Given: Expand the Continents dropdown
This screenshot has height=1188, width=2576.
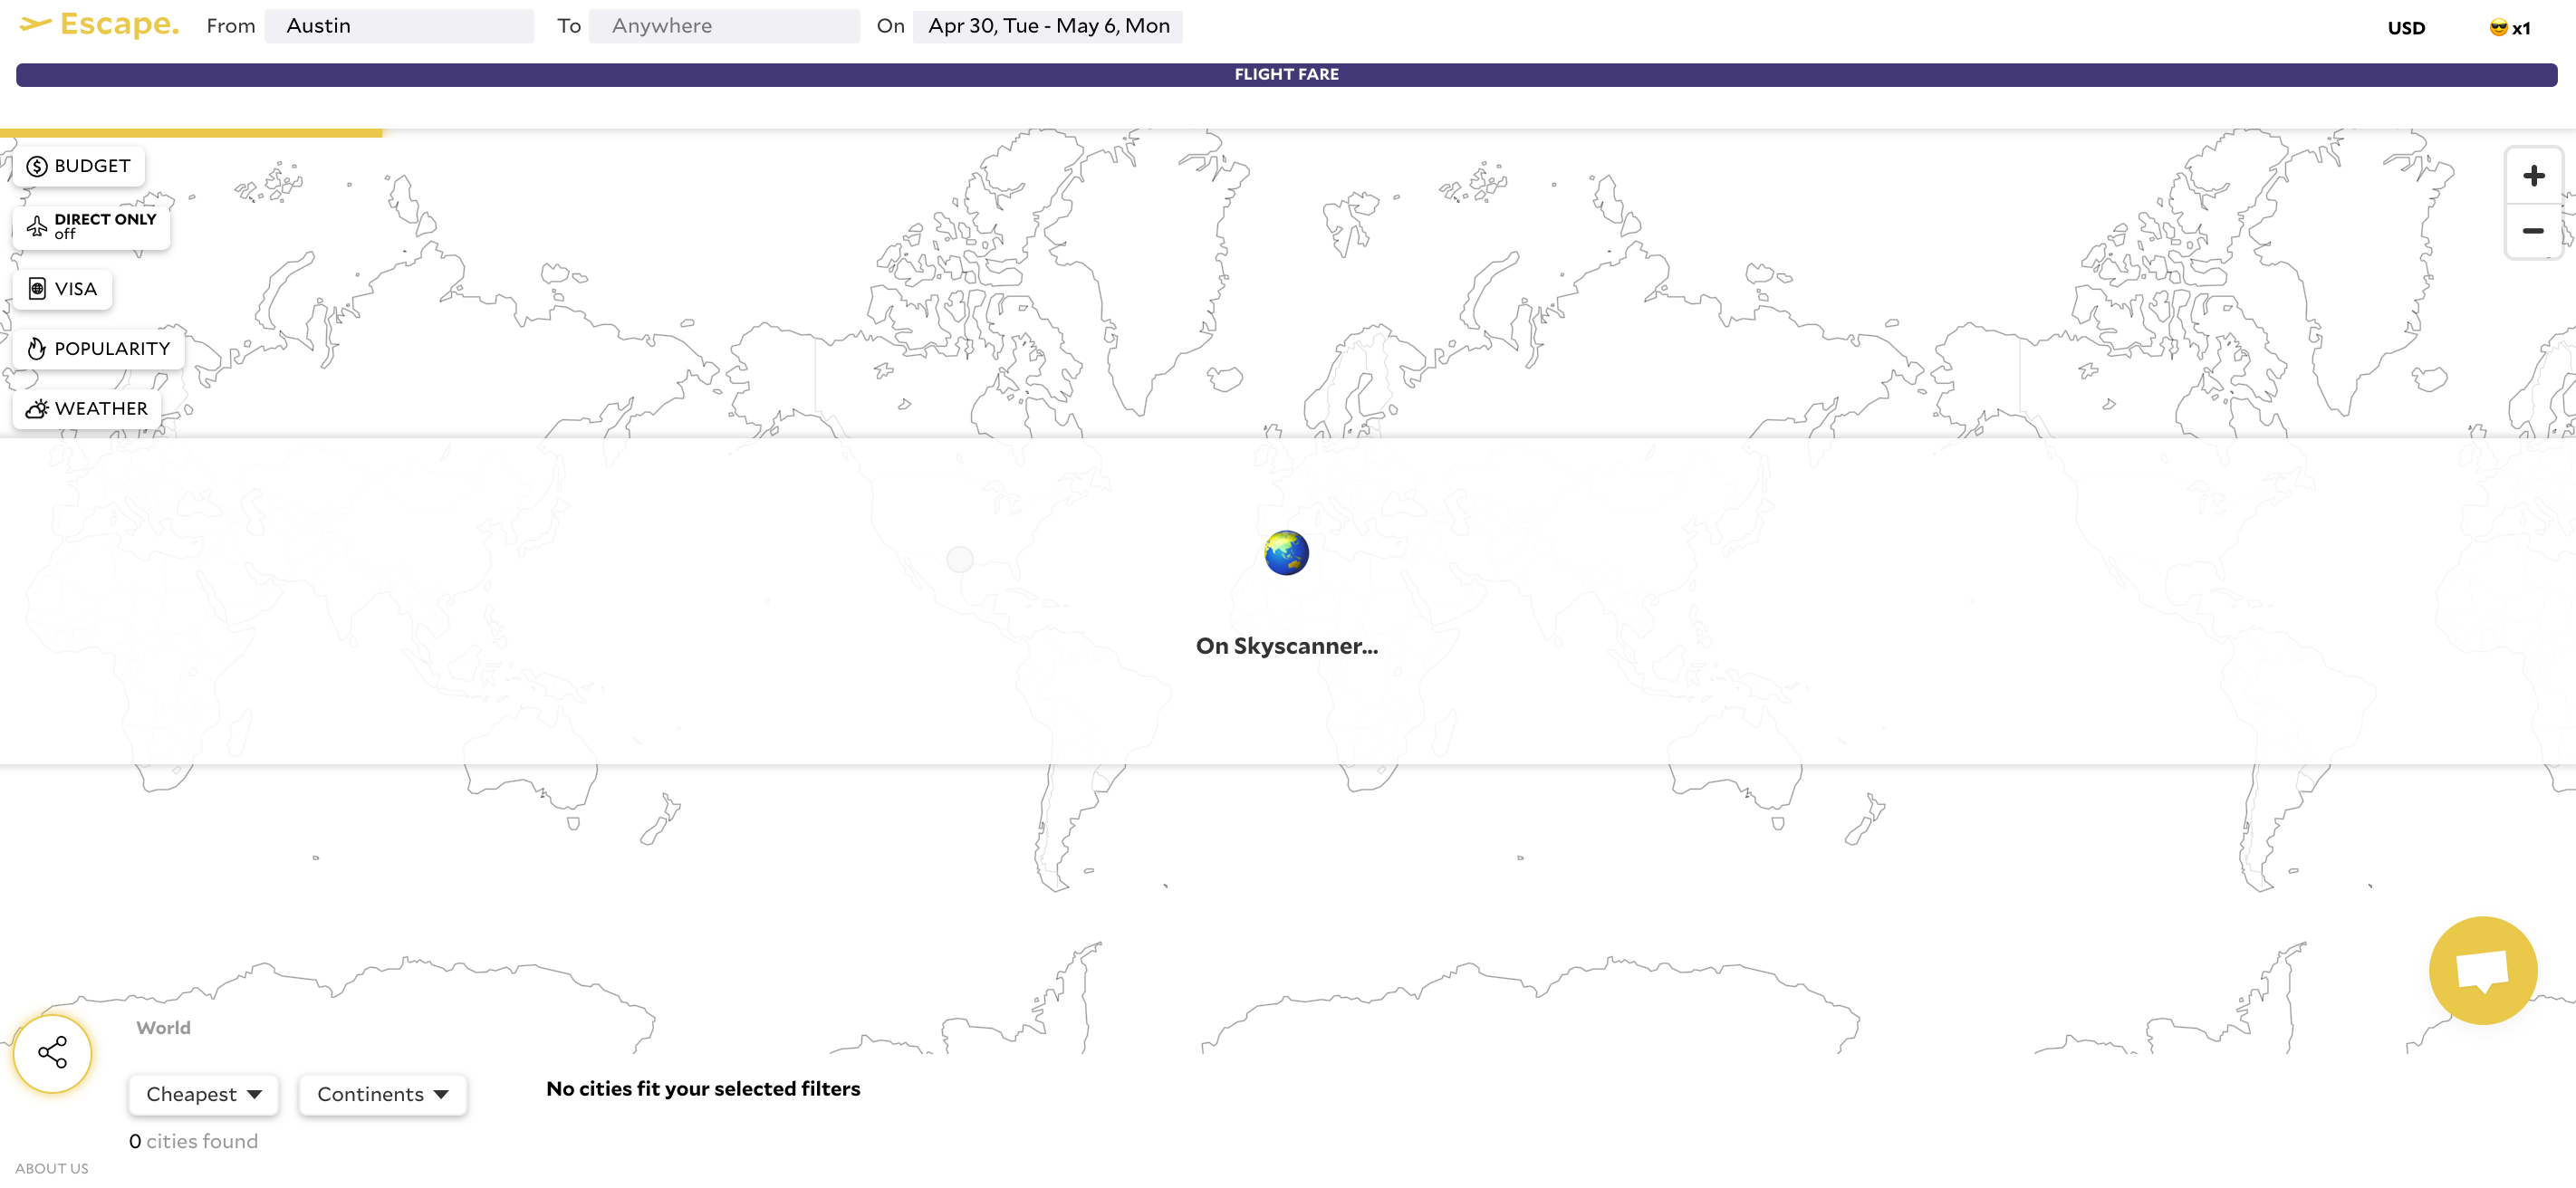Looking at the screenshot, I should coord(382,1094).
